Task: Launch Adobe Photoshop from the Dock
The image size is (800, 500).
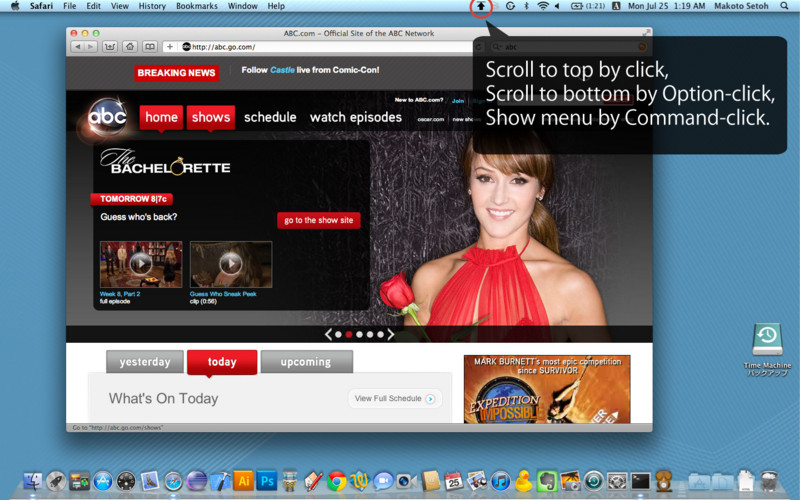Action: [x=267, y=481]
